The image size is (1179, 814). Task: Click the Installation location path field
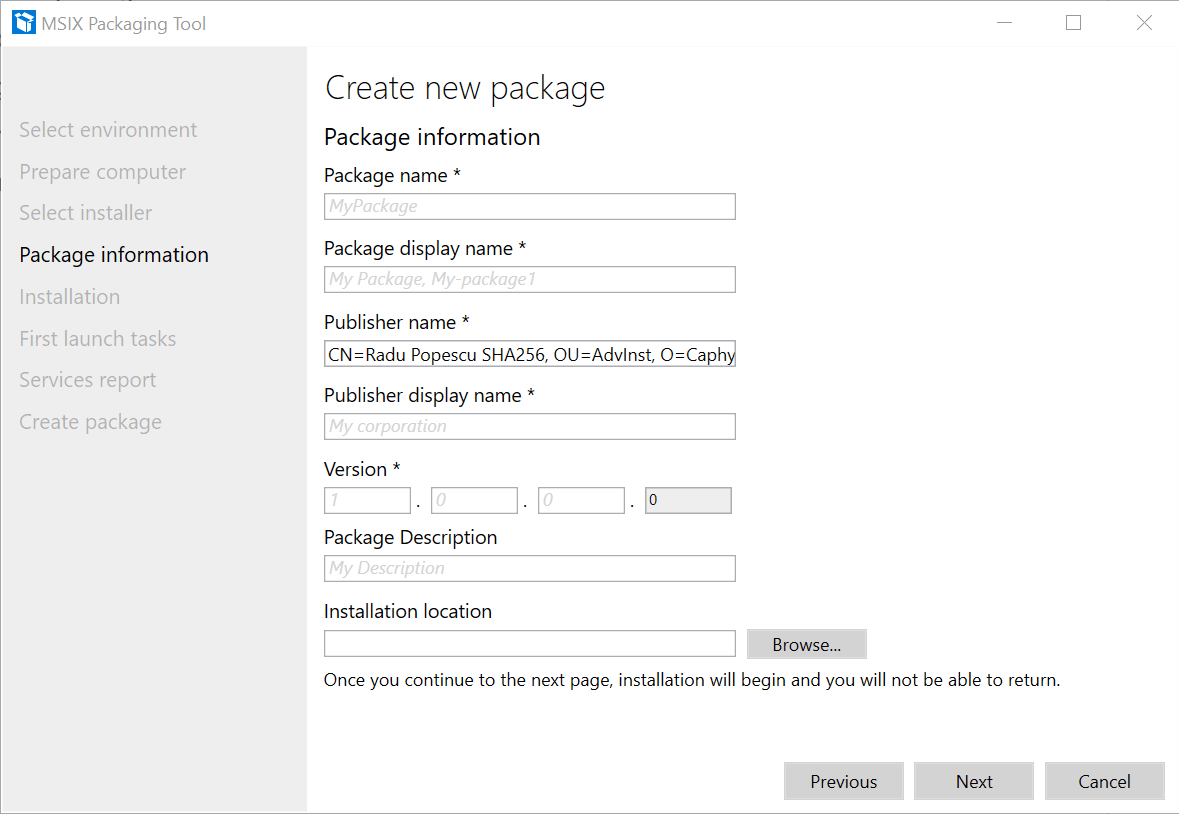tap(529, 644)
